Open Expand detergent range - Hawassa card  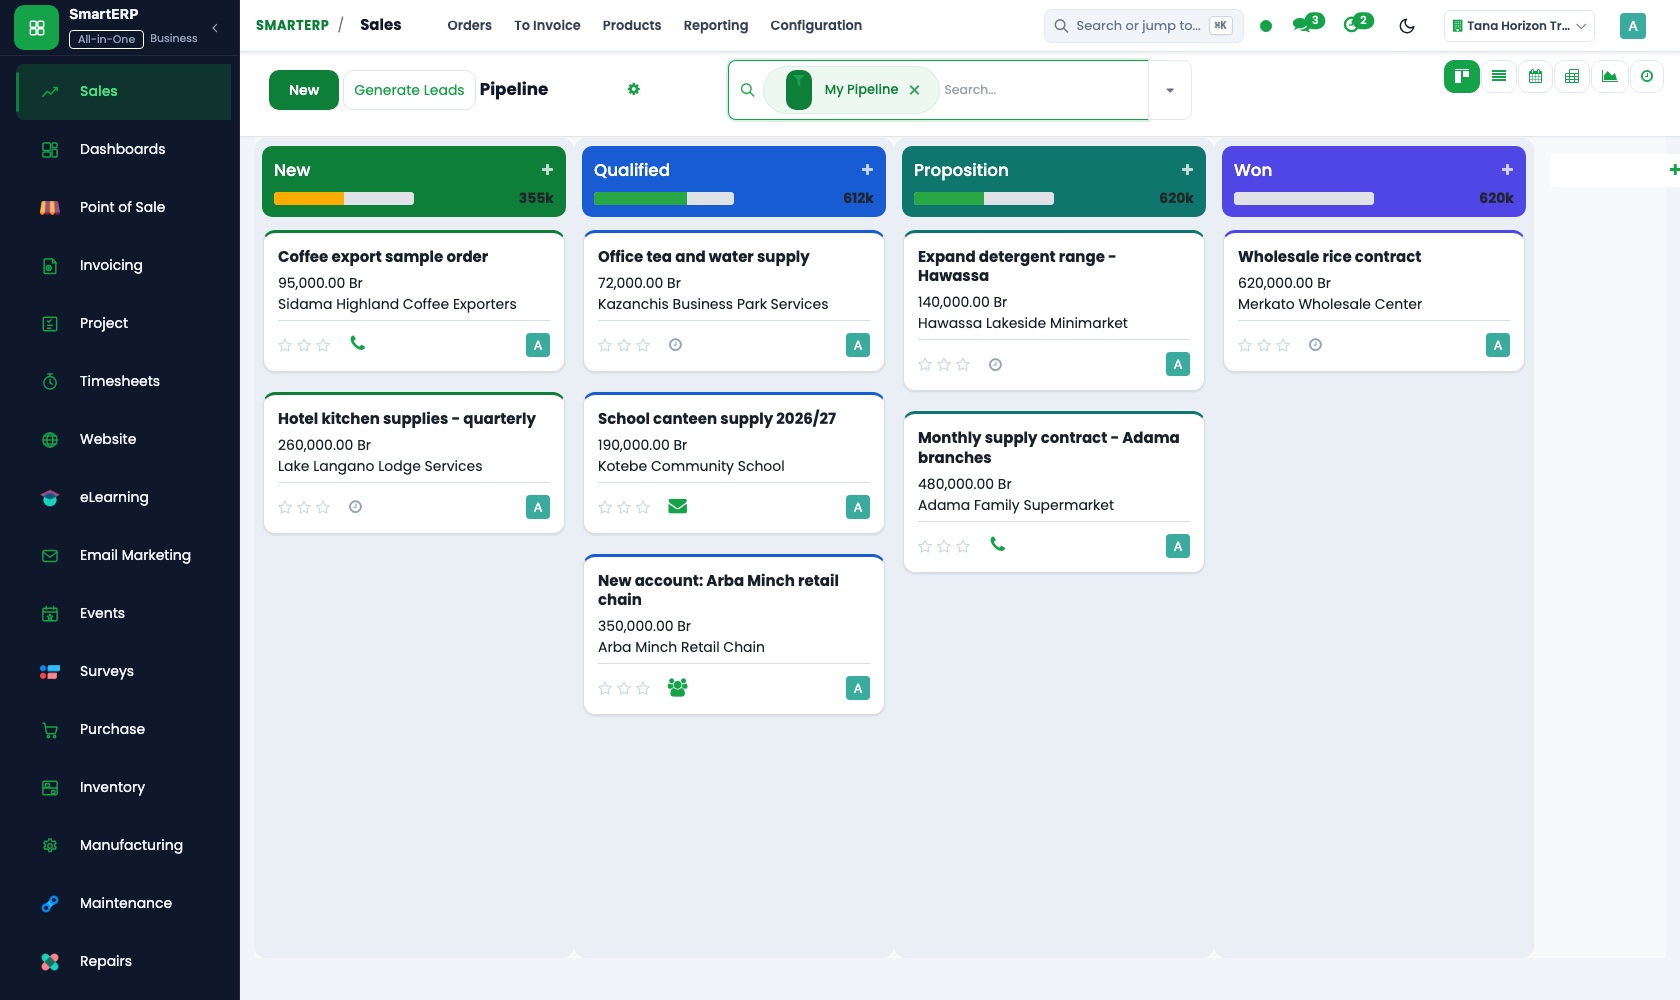[x=1054, y=310]
